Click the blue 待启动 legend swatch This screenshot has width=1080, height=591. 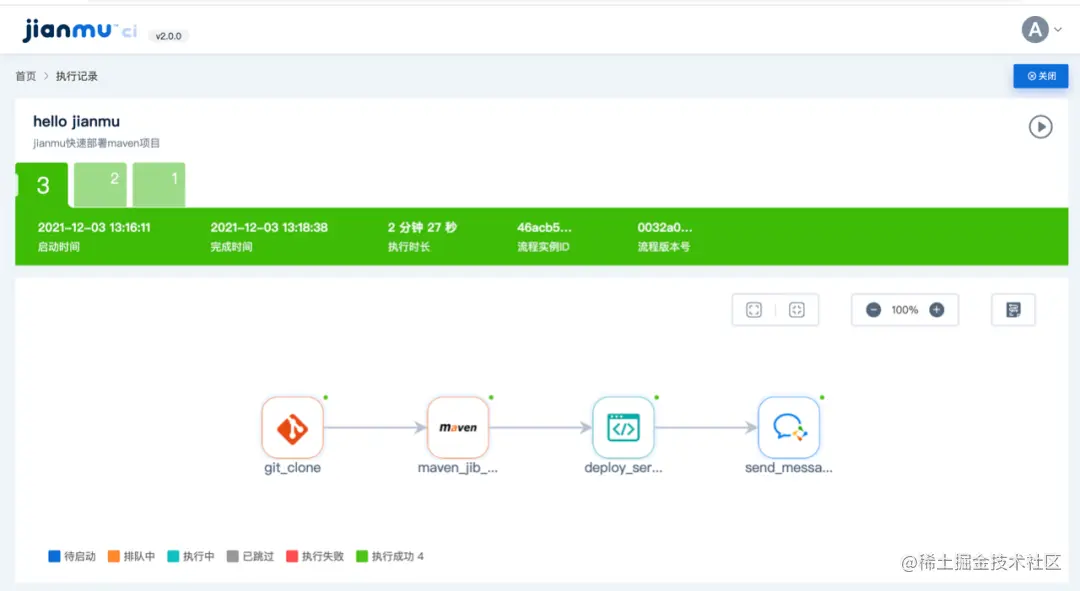54,556
